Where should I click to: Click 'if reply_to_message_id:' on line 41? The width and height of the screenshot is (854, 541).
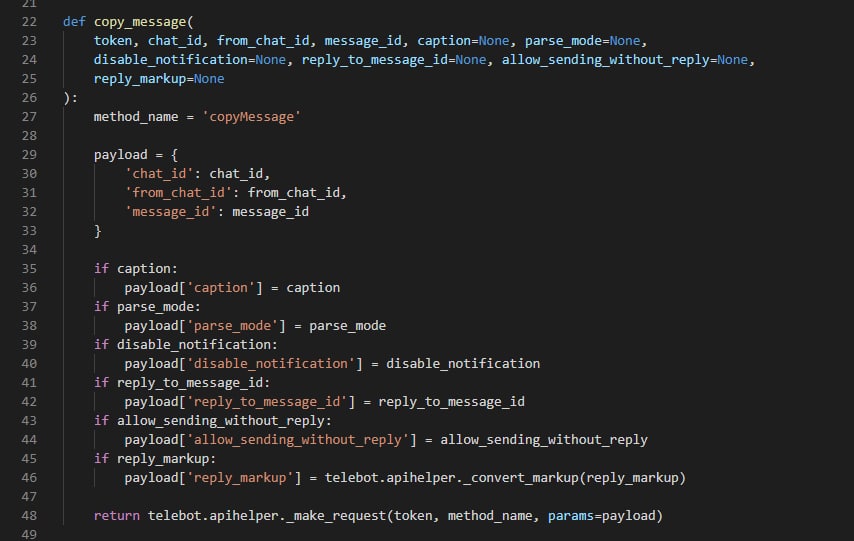(x=182, y=383)
